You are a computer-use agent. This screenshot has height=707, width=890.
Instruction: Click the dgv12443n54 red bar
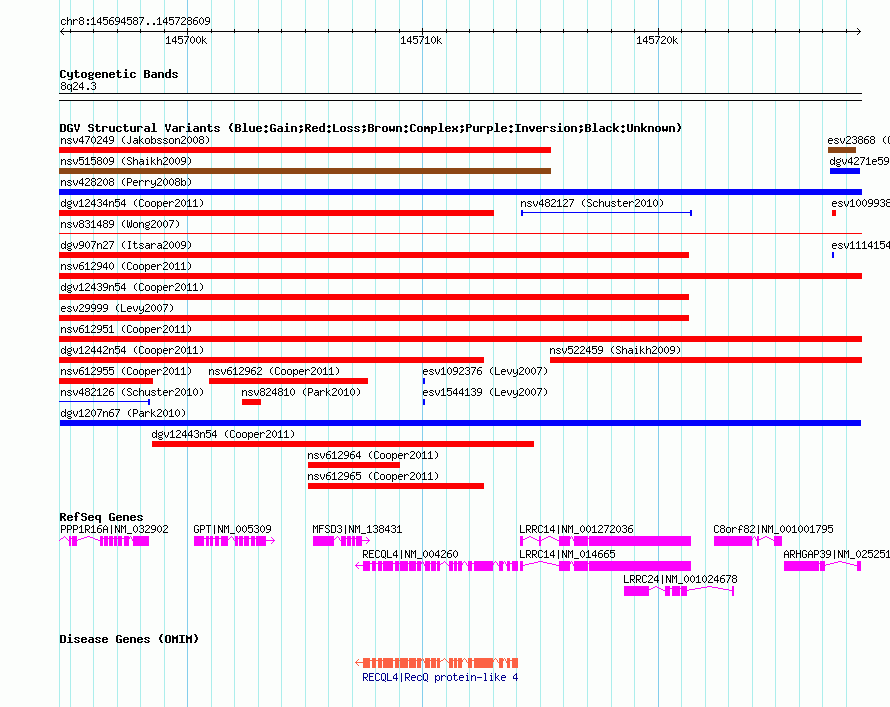tap(343, 444)
